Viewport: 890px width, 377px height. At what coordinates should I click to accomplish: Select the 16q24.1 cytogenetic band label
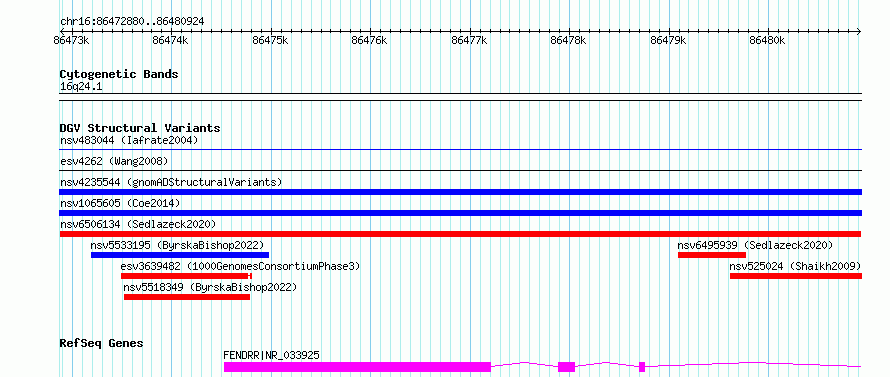pos(81,87)
